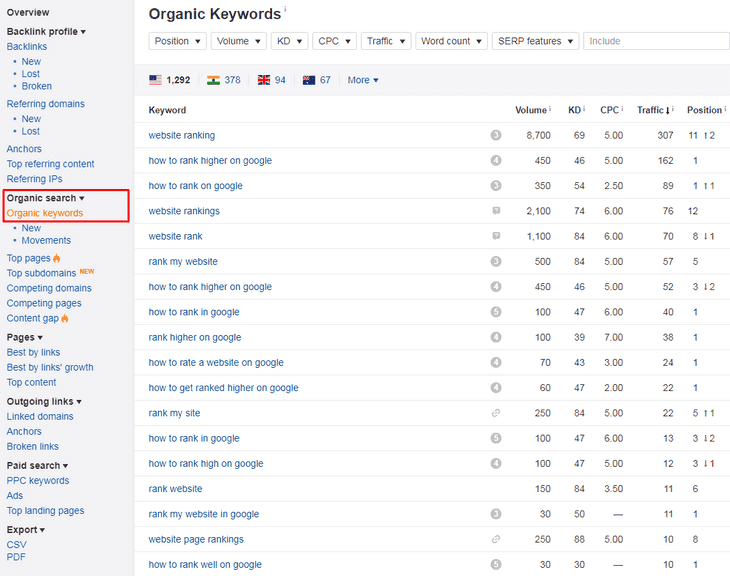The image size is (730, 576).
Task: Click the info icon next to Organic Keywords title
Action: click(285, 9)
